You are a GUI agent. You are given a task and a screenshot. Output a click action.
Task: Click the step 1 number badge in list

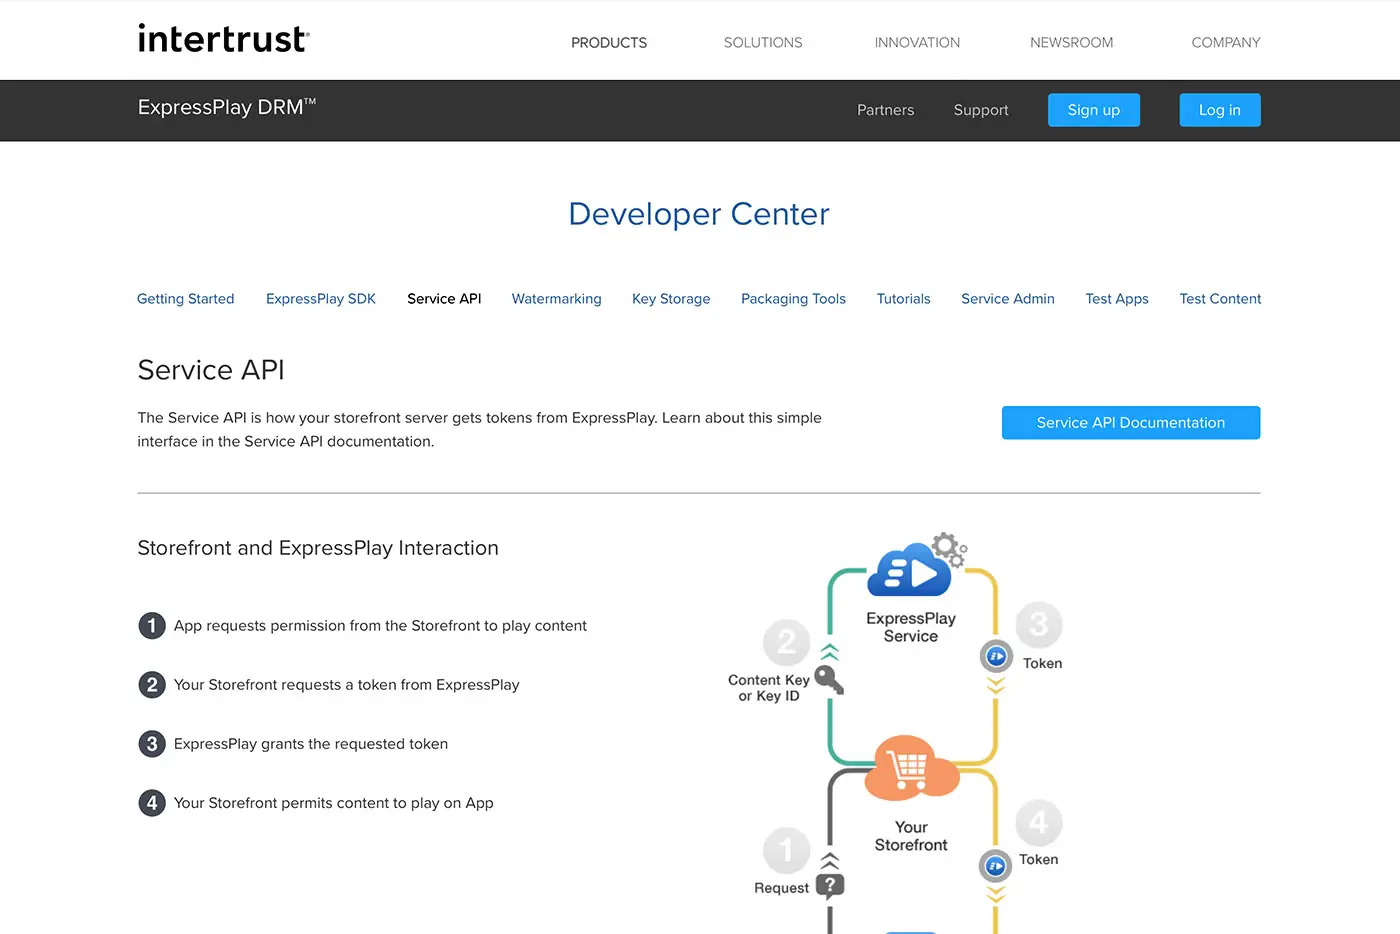pyautogui.click(x=152, y=626)
